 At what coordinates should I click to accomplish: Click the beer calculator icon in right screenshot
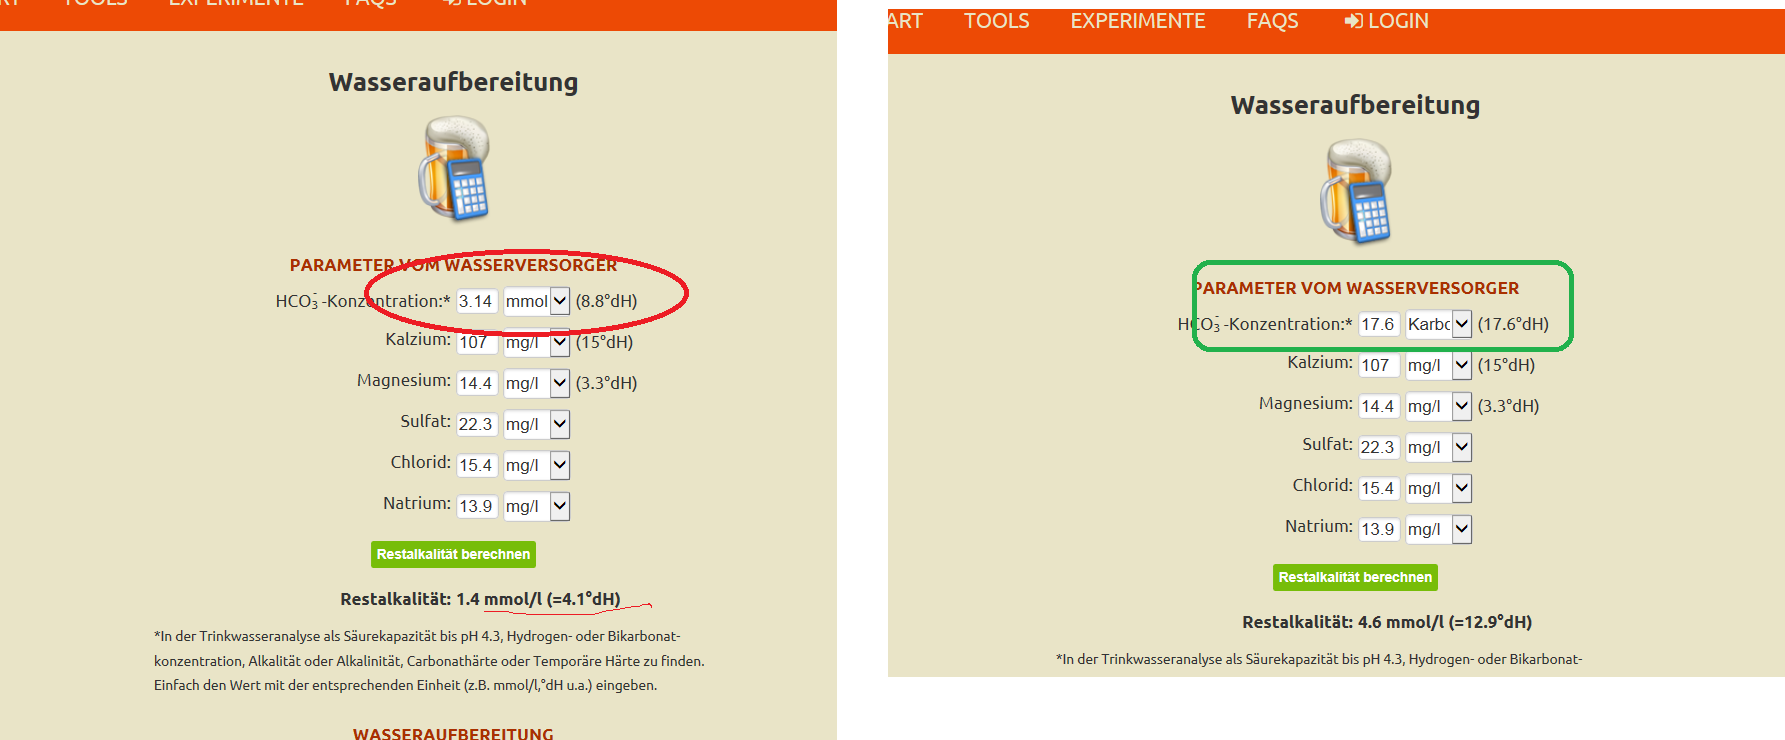tap(1356, 191)
